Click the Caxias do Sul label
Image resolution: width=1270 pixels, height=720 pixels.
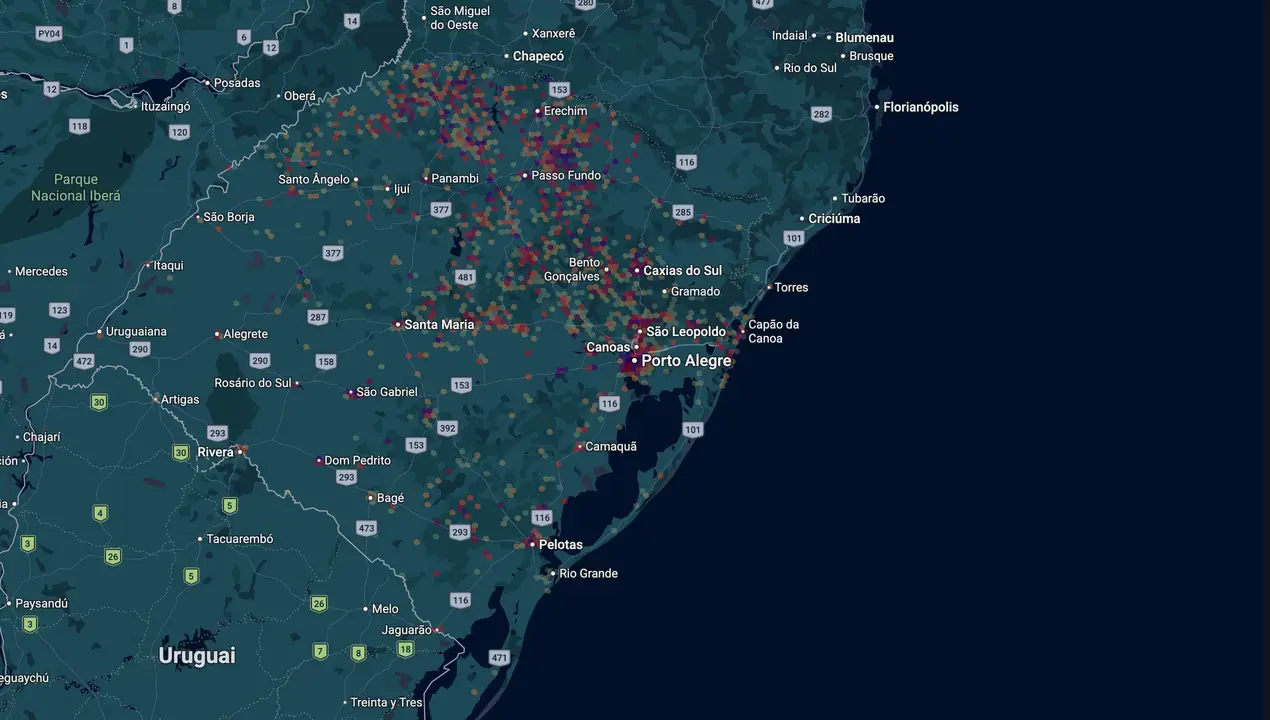pyautogui.click(x=682, y=271)
